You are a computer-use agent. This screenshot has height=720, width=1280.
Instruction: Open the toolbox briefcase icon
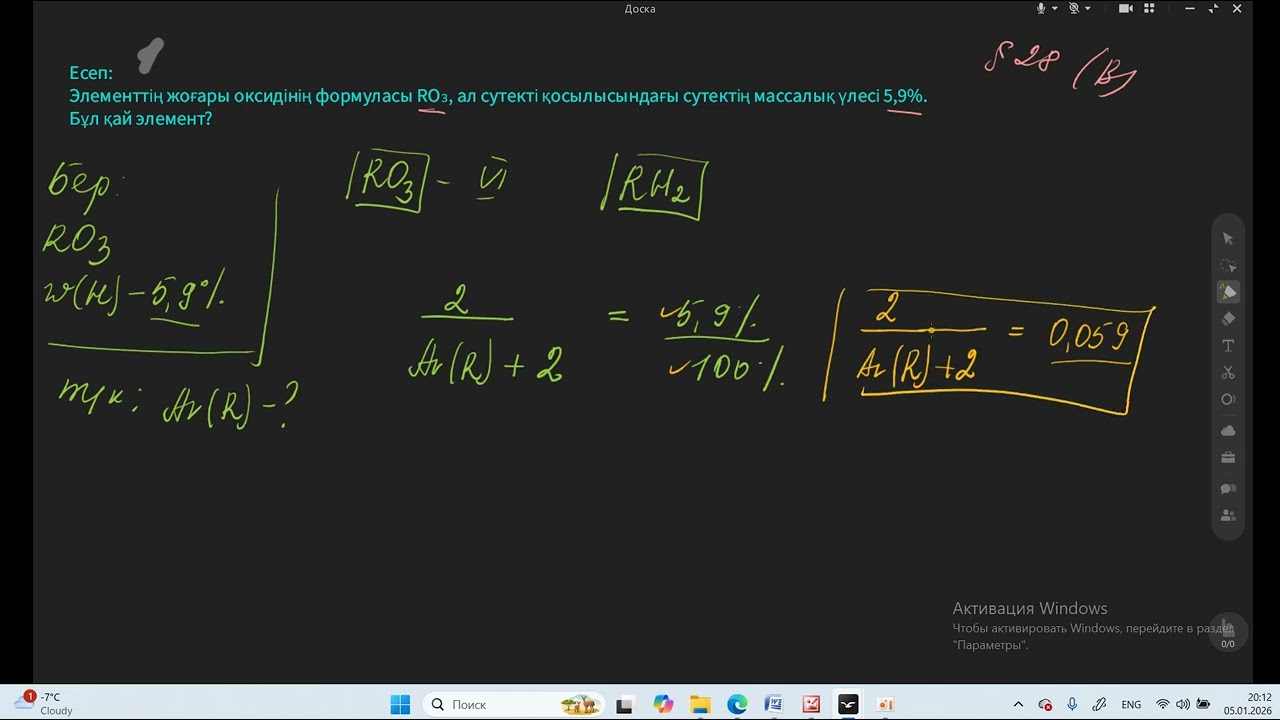pos(1228,458)
